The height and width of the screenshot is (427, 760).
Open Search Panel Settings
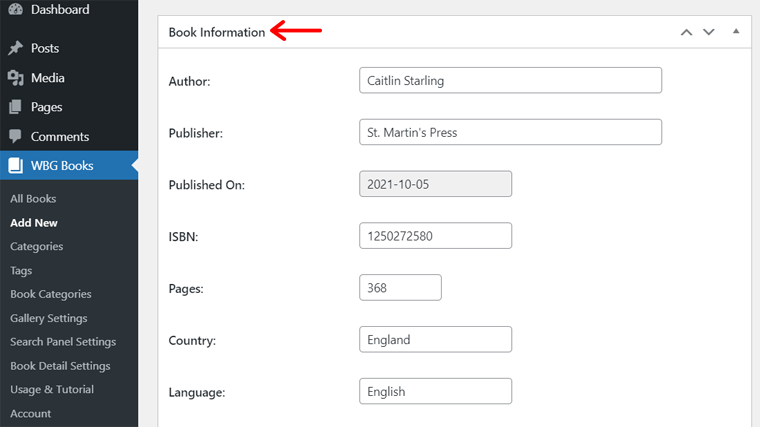pyautogui.click(x=63, y=342)
